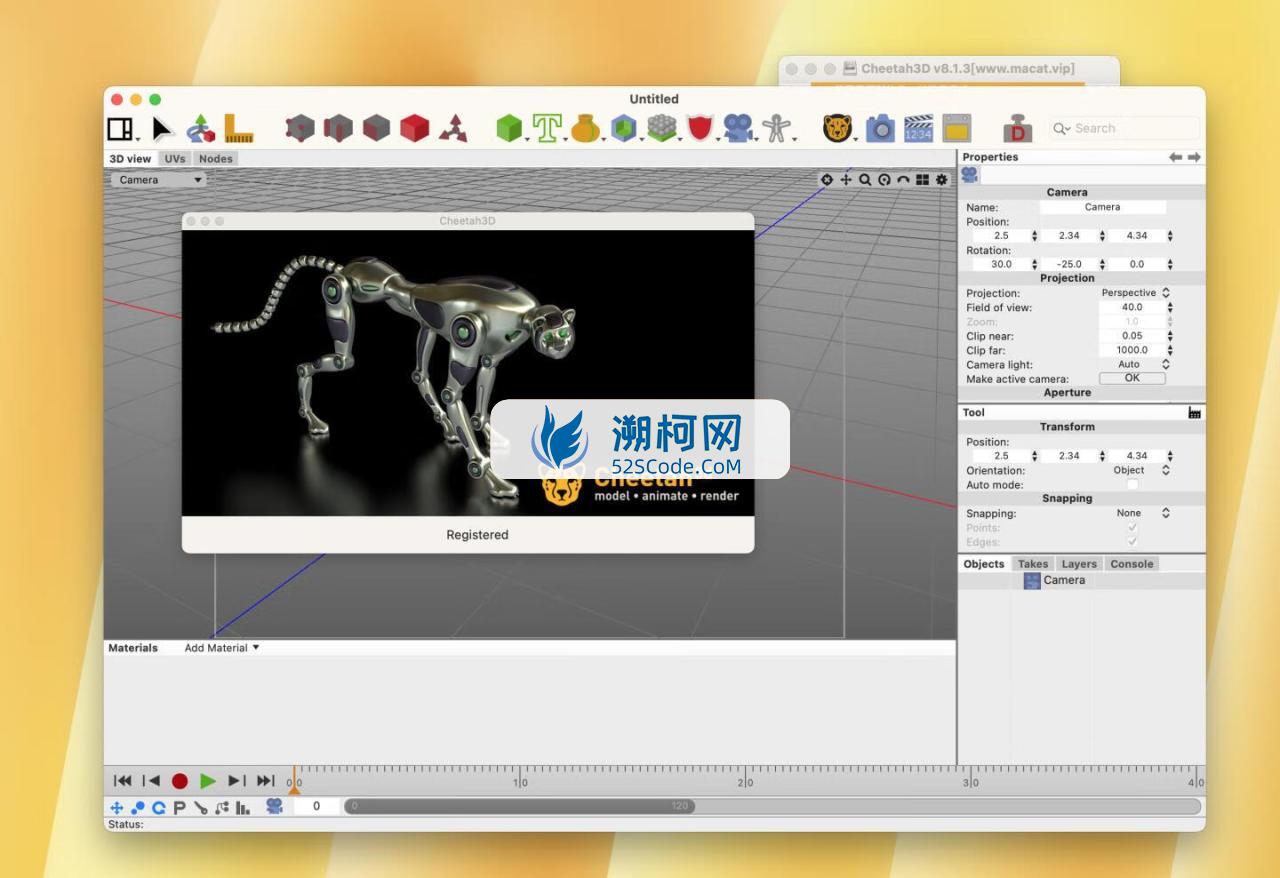Start timeline playback with green play button
The height and width of the screenshot is (878, 1280).
[207, 781]
